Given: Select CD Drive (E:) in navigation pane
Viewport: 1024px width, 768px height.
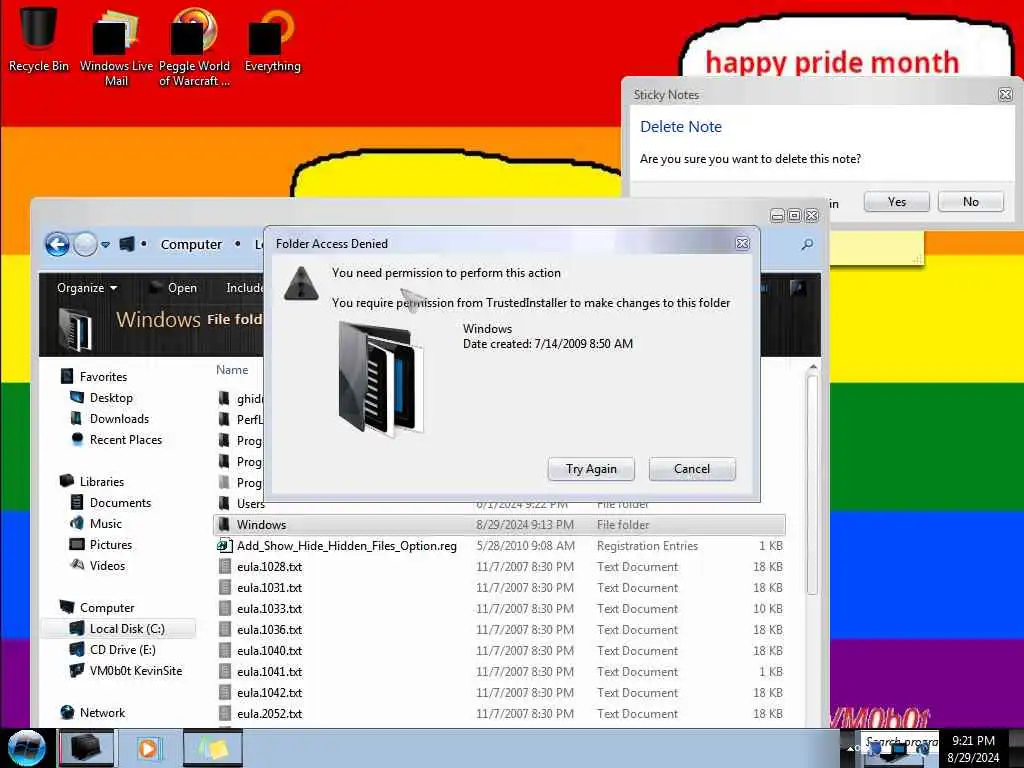Looking at the screenshot, I should [x=113, y=649].
